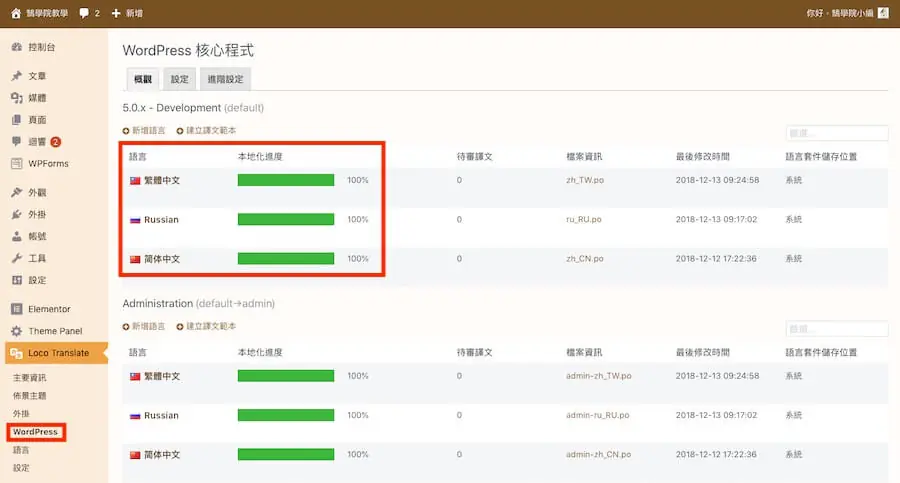
Task: Switch to the 概觀 tab
Action: coord(143,79)
